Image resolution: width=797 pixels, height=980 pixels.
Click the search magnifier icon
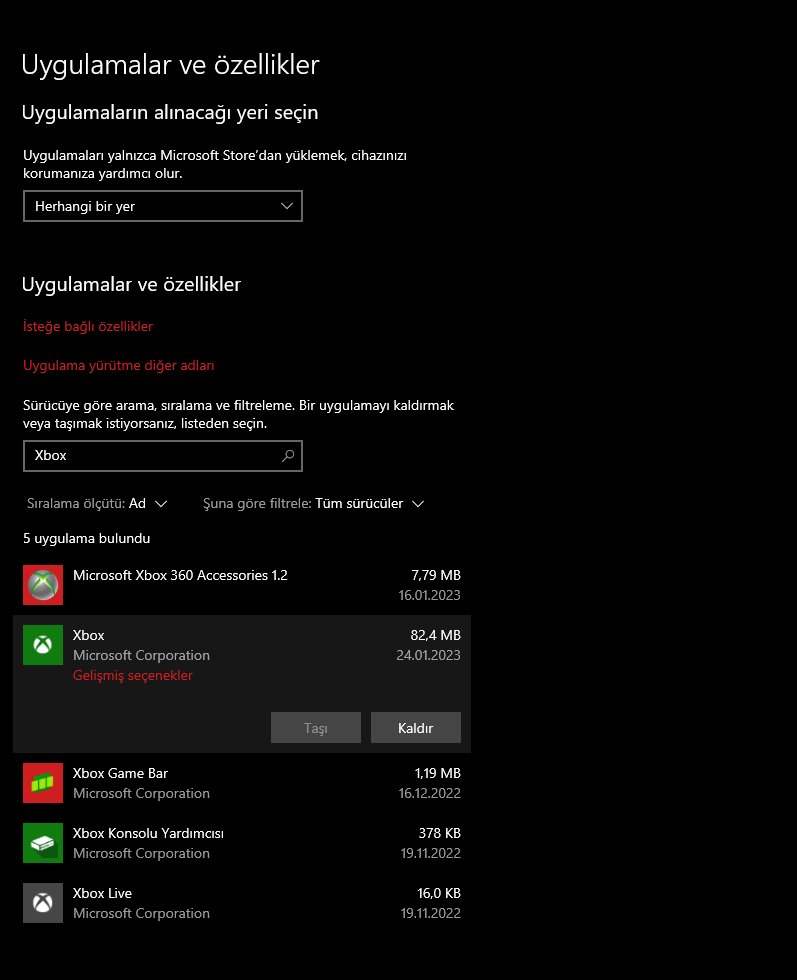288,456
